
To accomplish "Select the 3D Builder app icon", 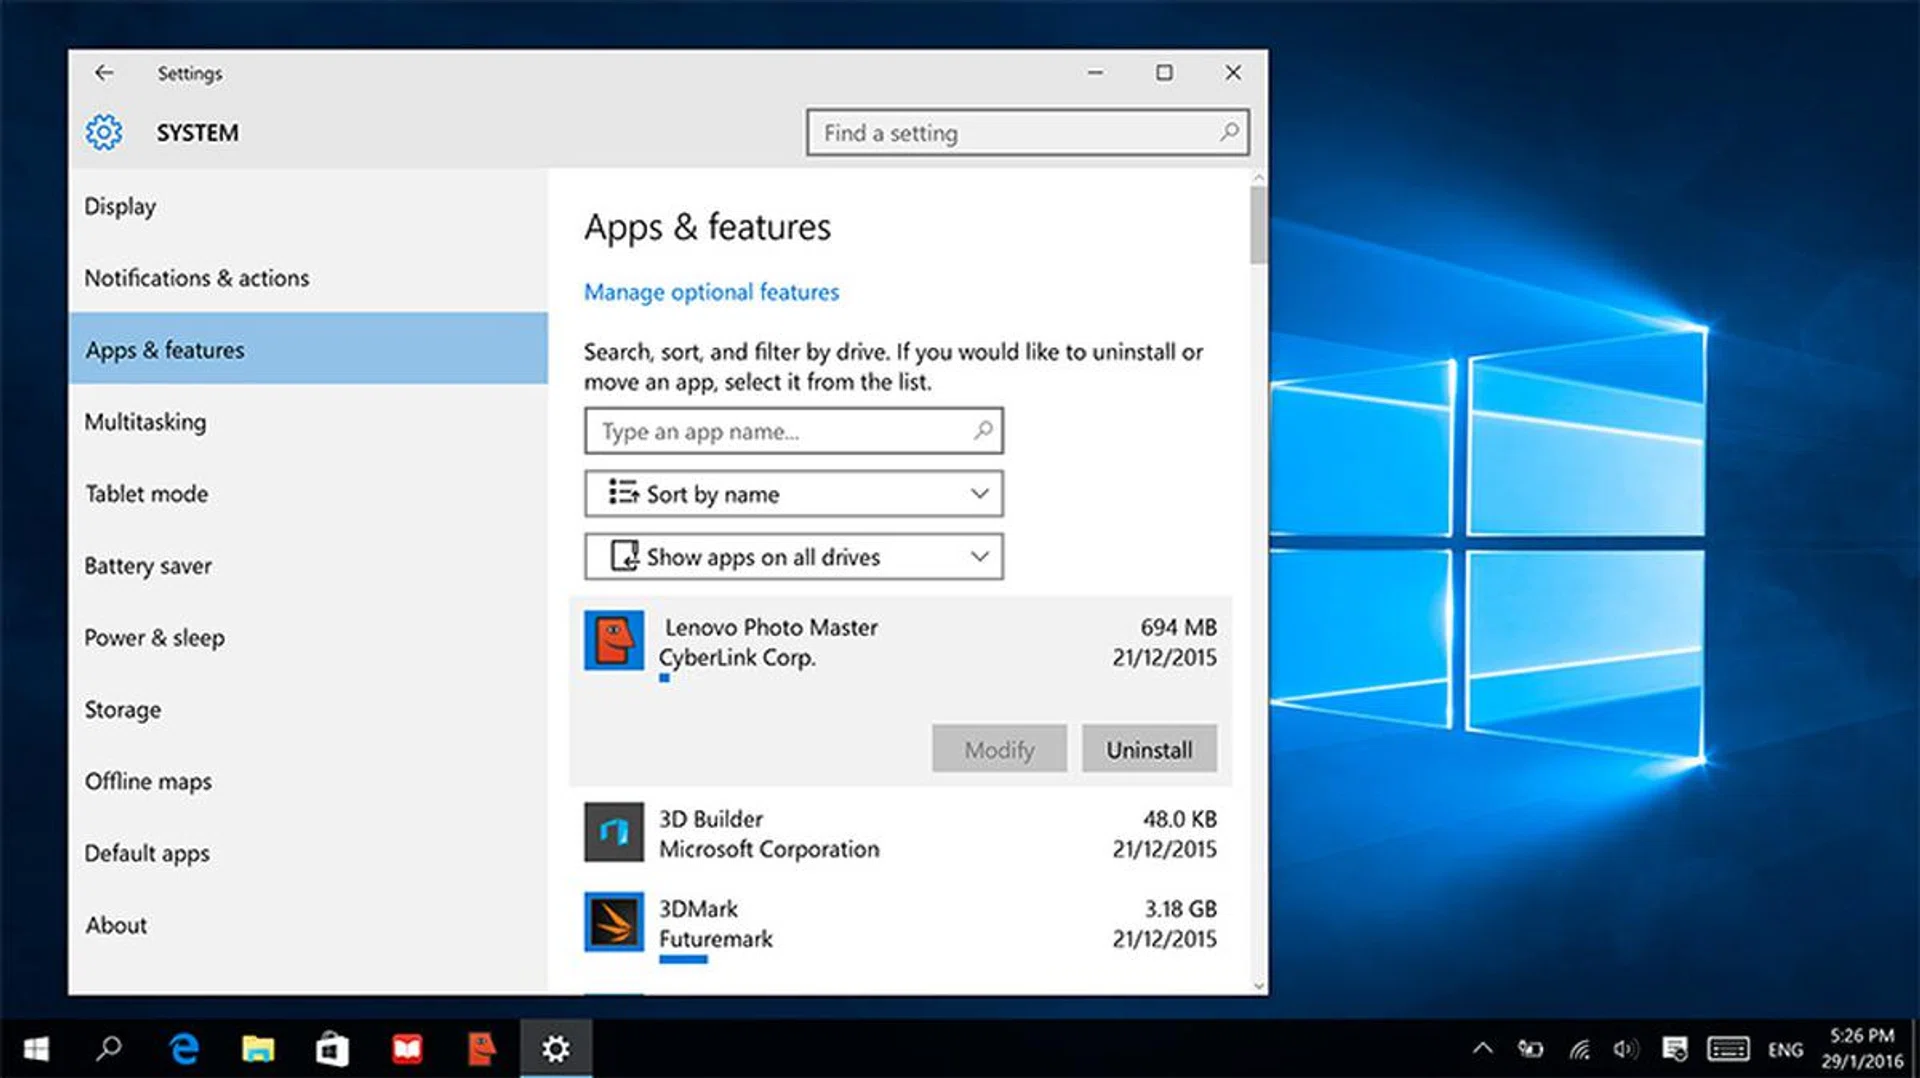I will pyautogui.click(x=613, y=832).
